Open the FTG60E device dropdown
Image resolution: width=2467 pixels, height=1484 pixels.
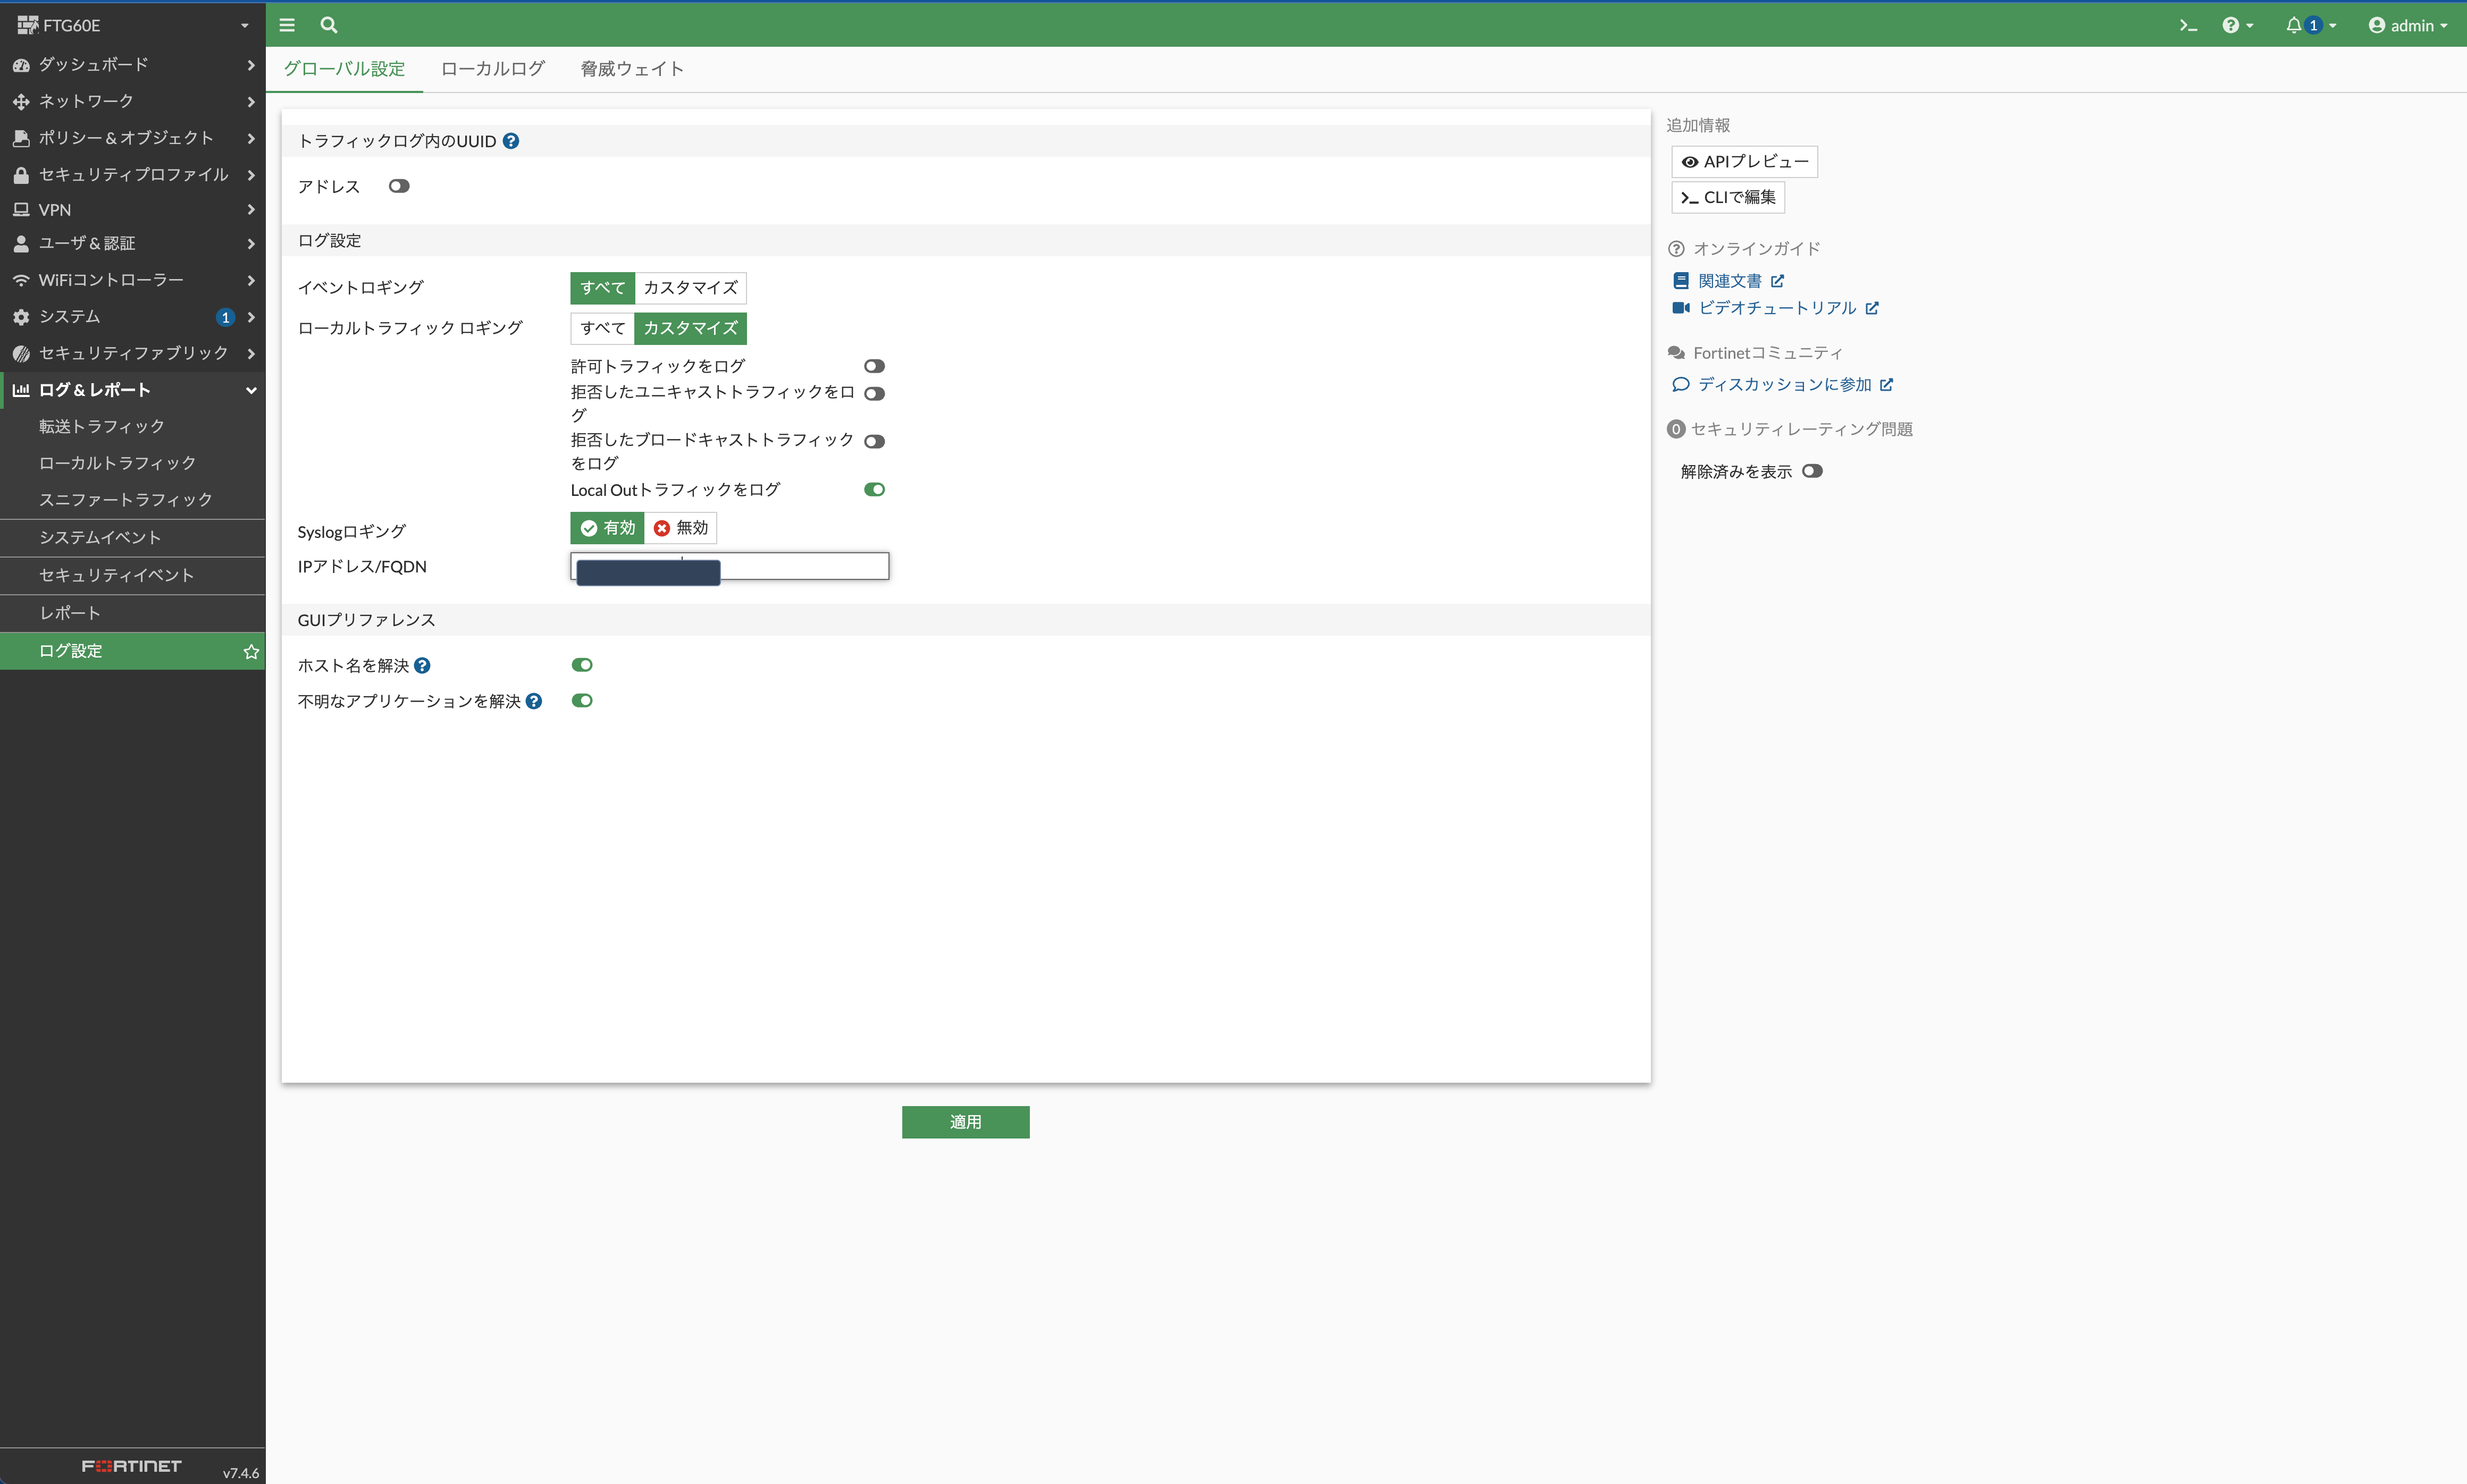coord(133,25)
